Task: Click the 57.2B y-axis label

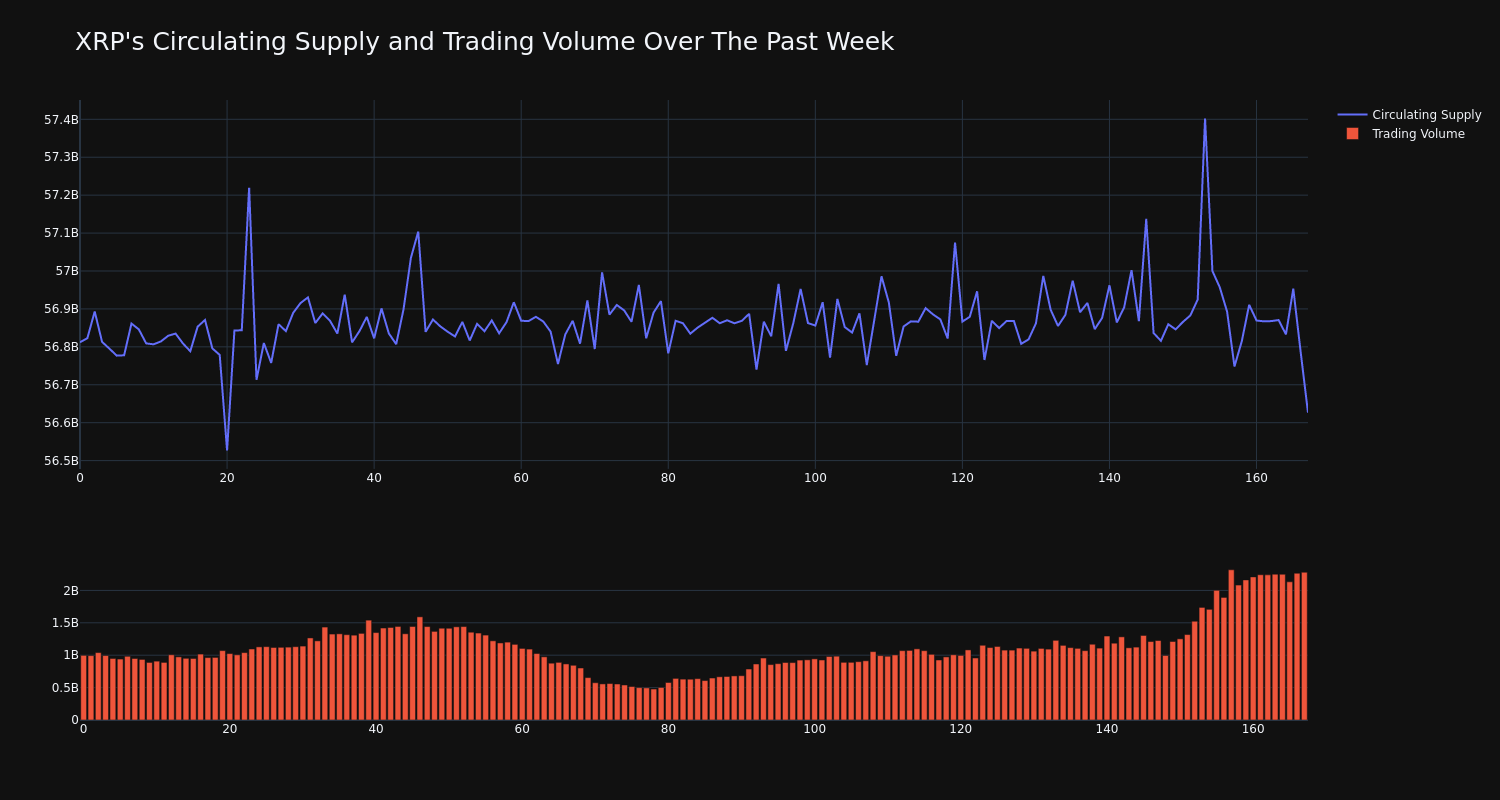Action: 60,195
